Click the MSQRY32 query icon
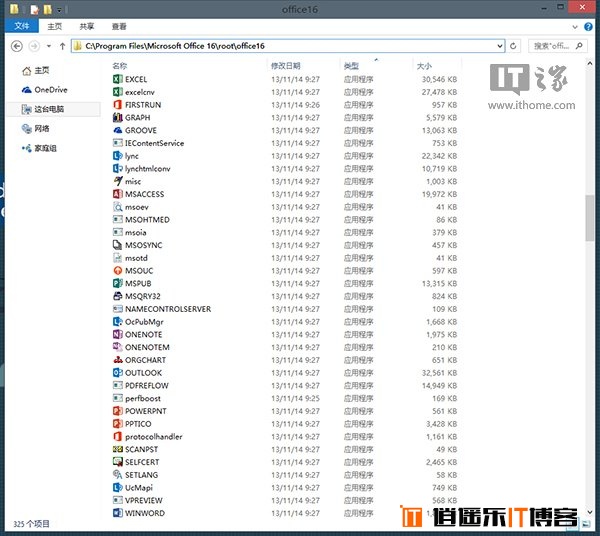 pyautogui.click(x=117, y=296)
